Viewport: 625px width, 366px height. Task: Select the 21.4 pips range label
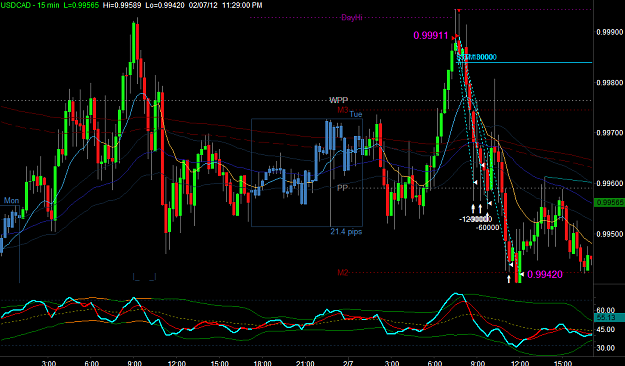point(346,232)
